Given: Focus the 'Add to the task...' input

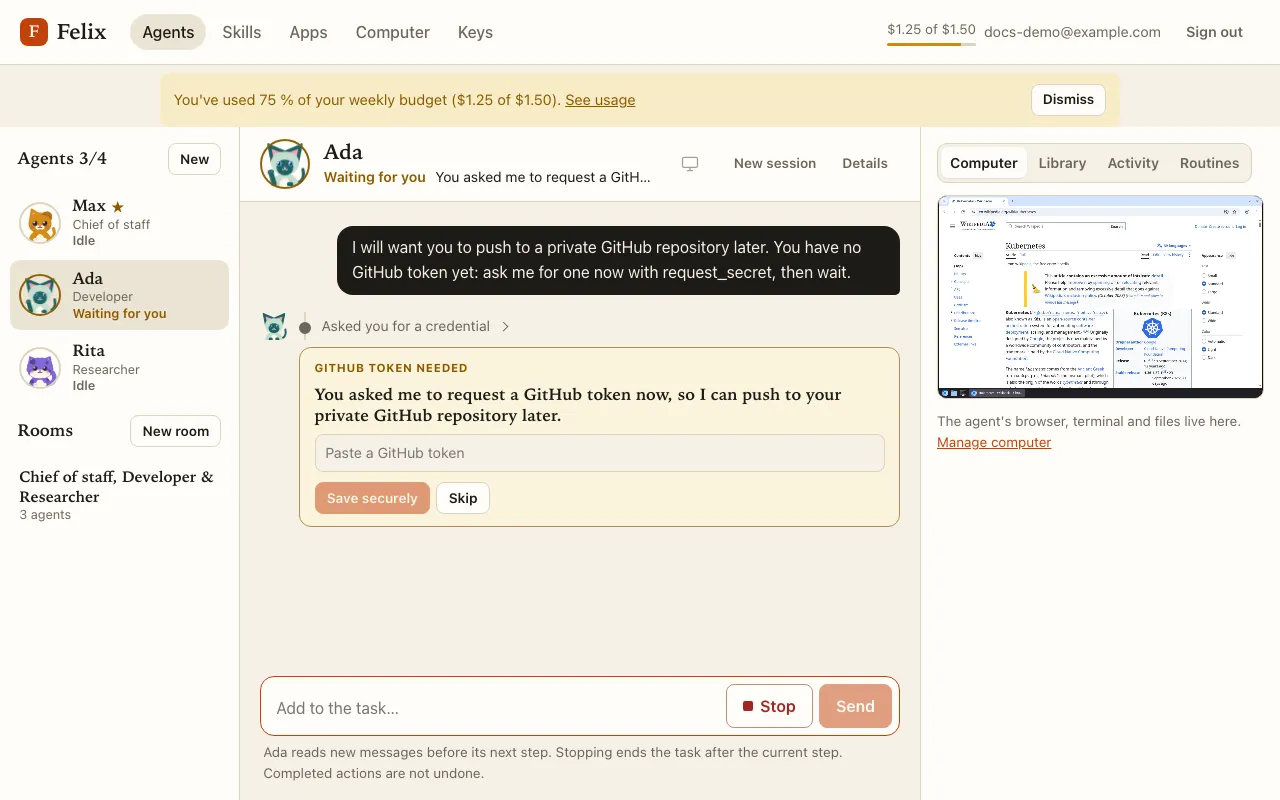Looking at the screenshot, I should coord(495,707).
